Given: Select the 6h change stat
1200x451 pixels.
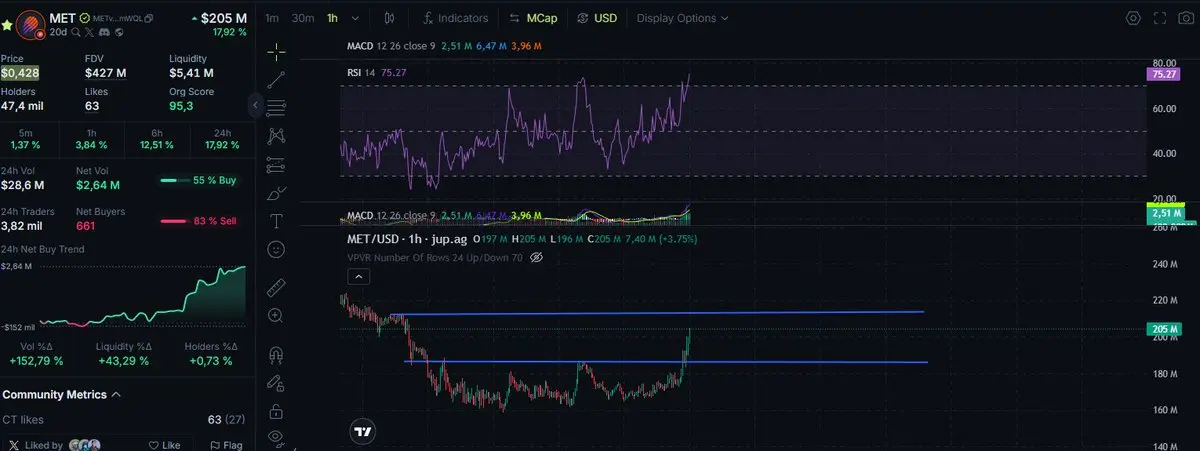Looking at the screenshot, I should 156,138.
